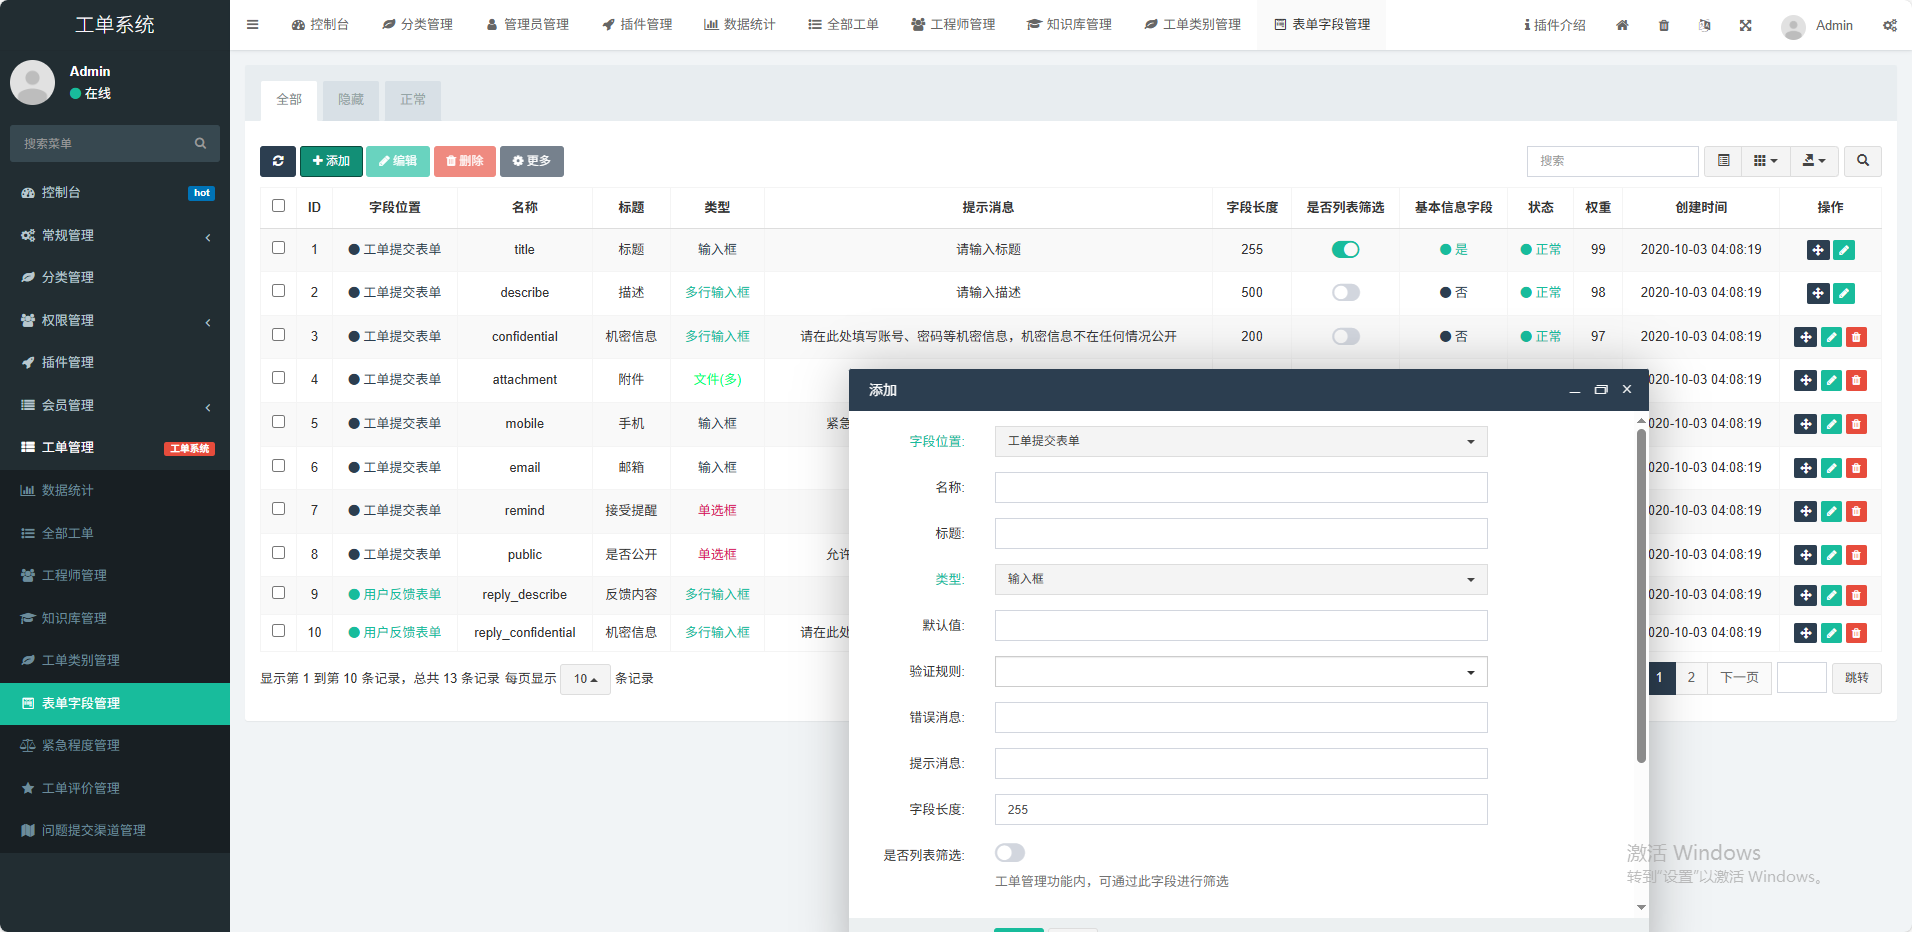
Task: Click the home icon in top bar
Action: (1622, 25)
